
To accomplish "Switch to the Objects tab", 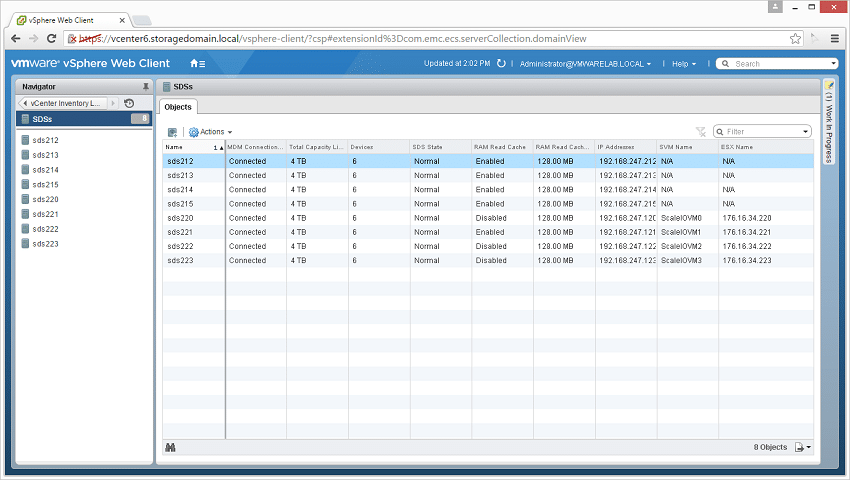I will 178,107.
